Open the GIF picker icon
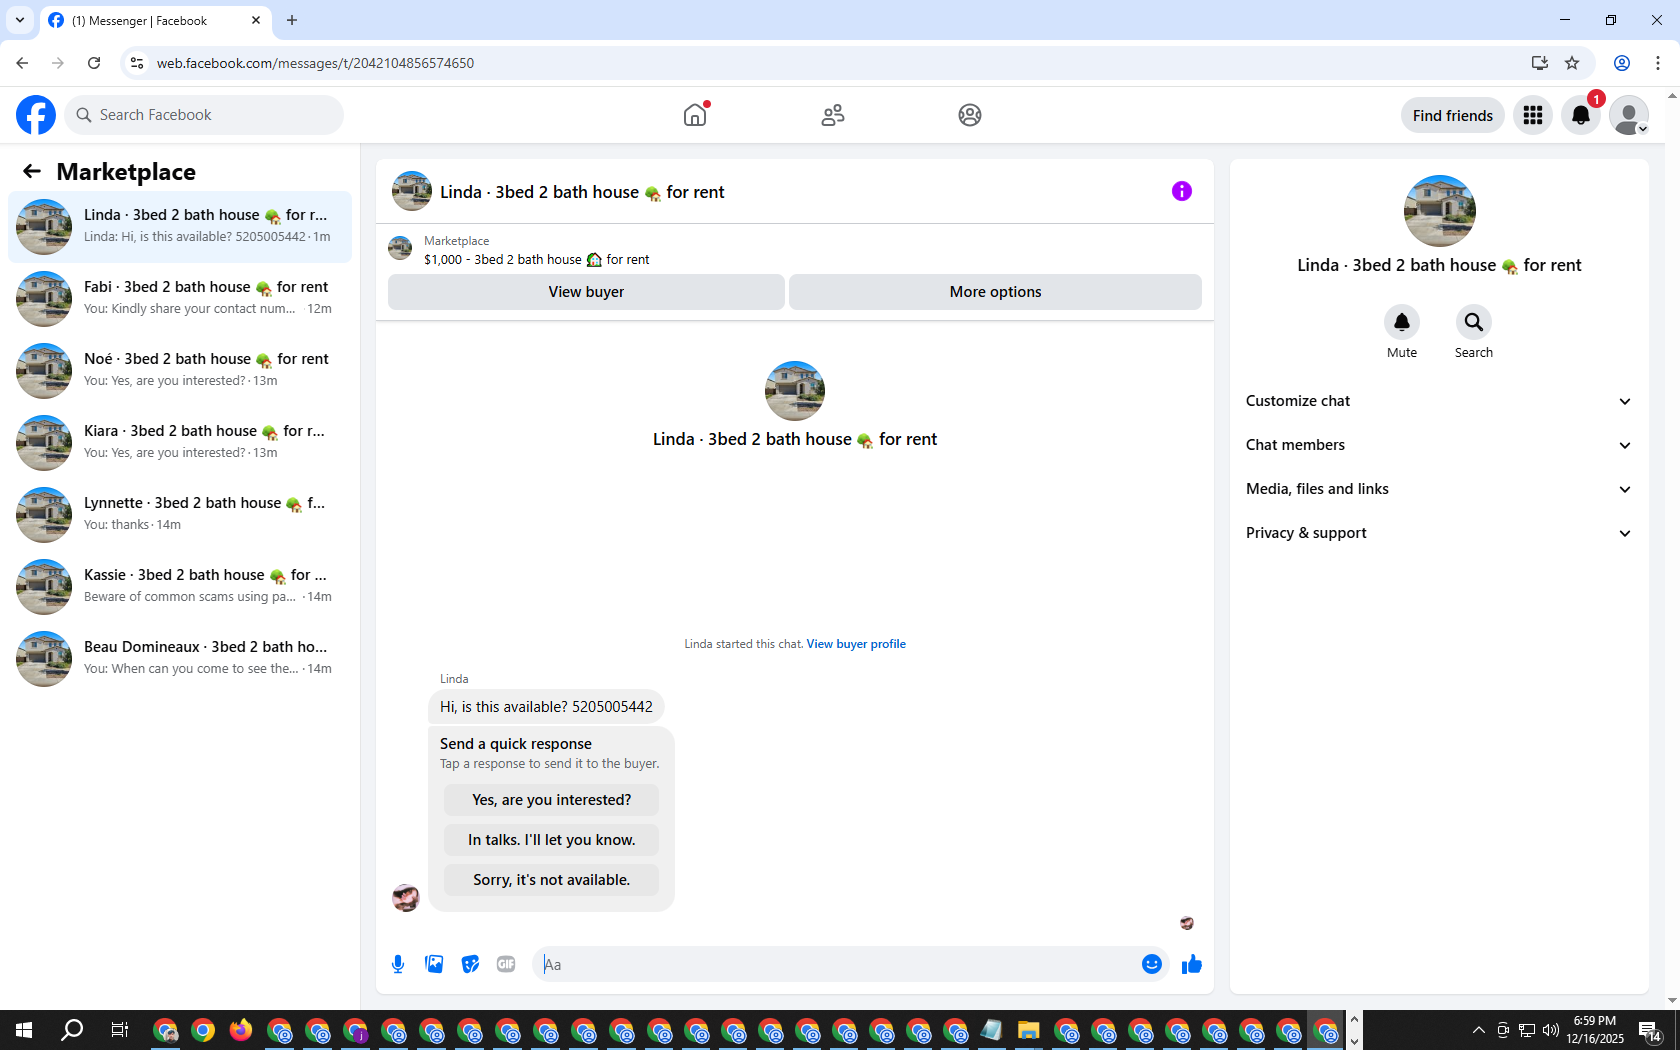1680x1050 pixels. [x=506, y=964]
